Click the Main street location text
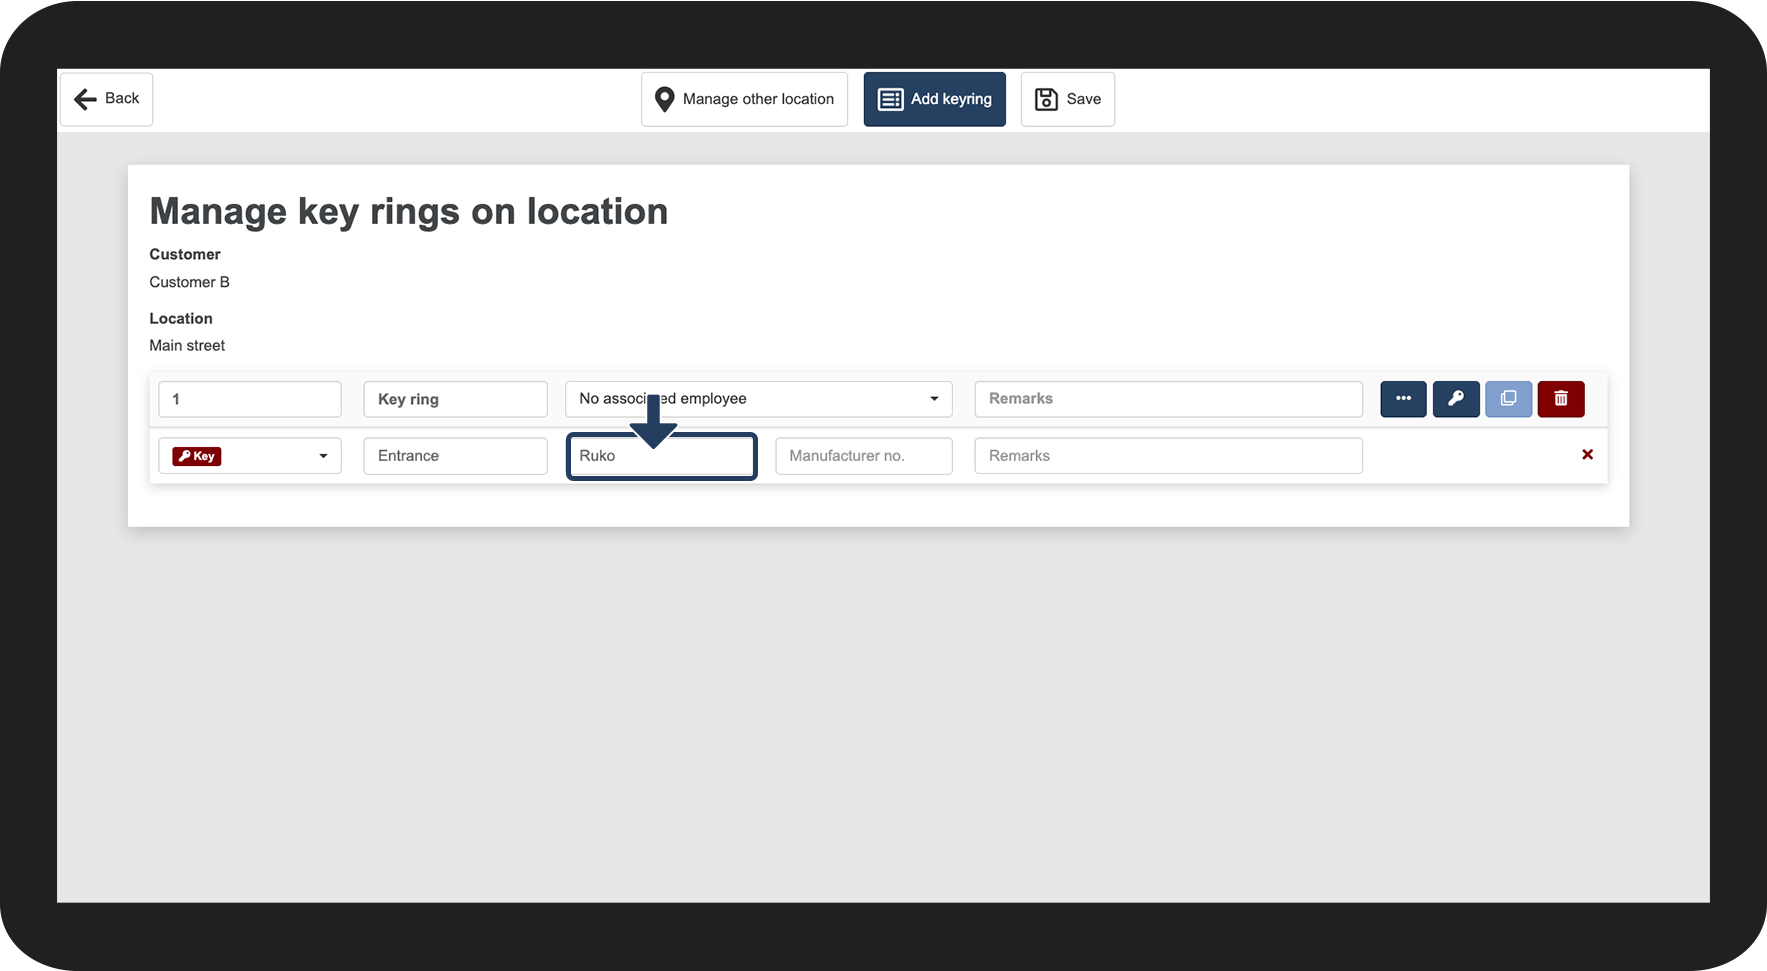The width and height of the screenshot is (1767, 971). point(187,346)
